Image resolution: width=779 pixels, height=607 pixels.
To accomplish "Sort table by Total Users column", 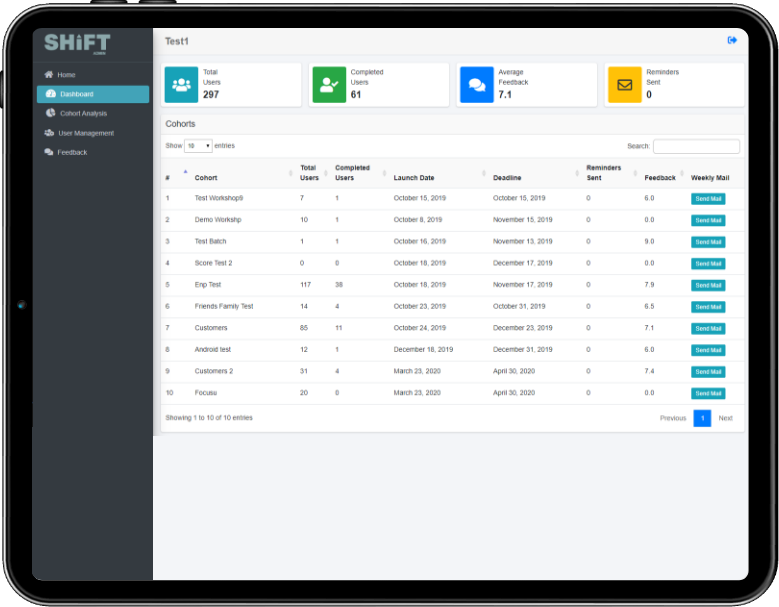I will 312,173.
